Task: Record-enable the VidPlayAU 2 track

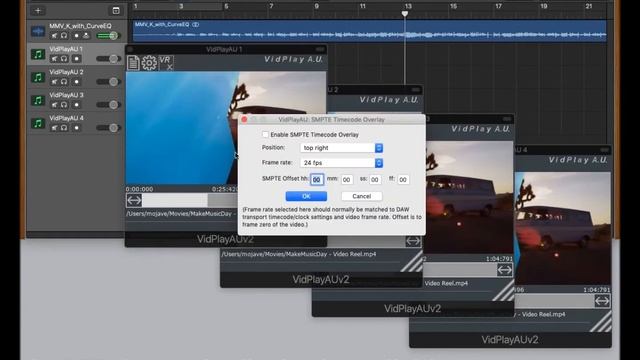Action: (76, 82)
